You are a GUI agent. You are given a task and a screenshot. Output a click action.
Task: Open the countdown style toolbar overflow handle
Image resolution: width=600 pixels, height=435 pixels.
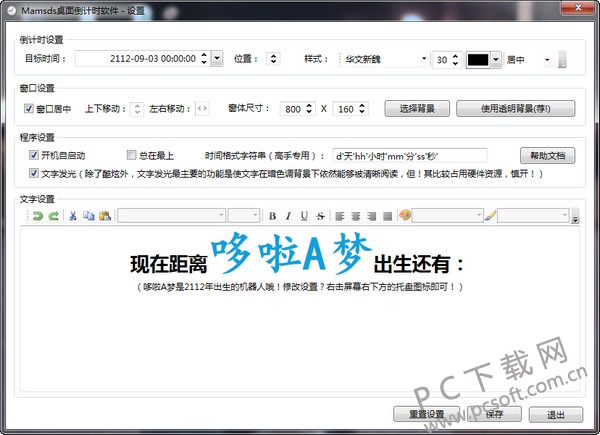[562, 59]
